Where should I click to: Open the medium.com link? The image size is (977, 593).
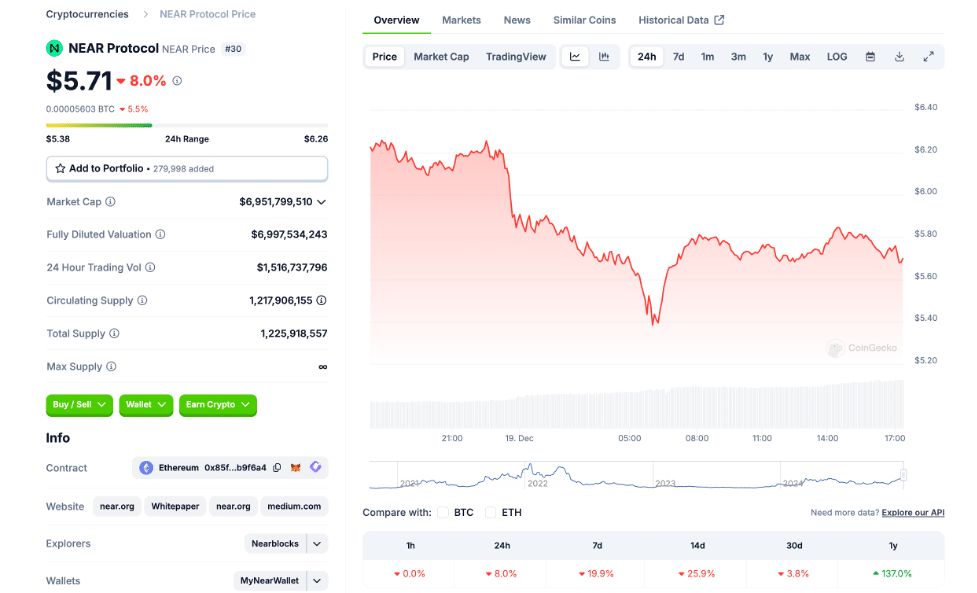coord(294,506)
